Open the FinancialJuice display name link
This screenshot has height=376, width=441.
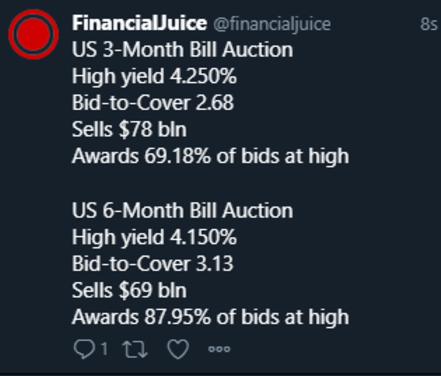coord(139,23)
